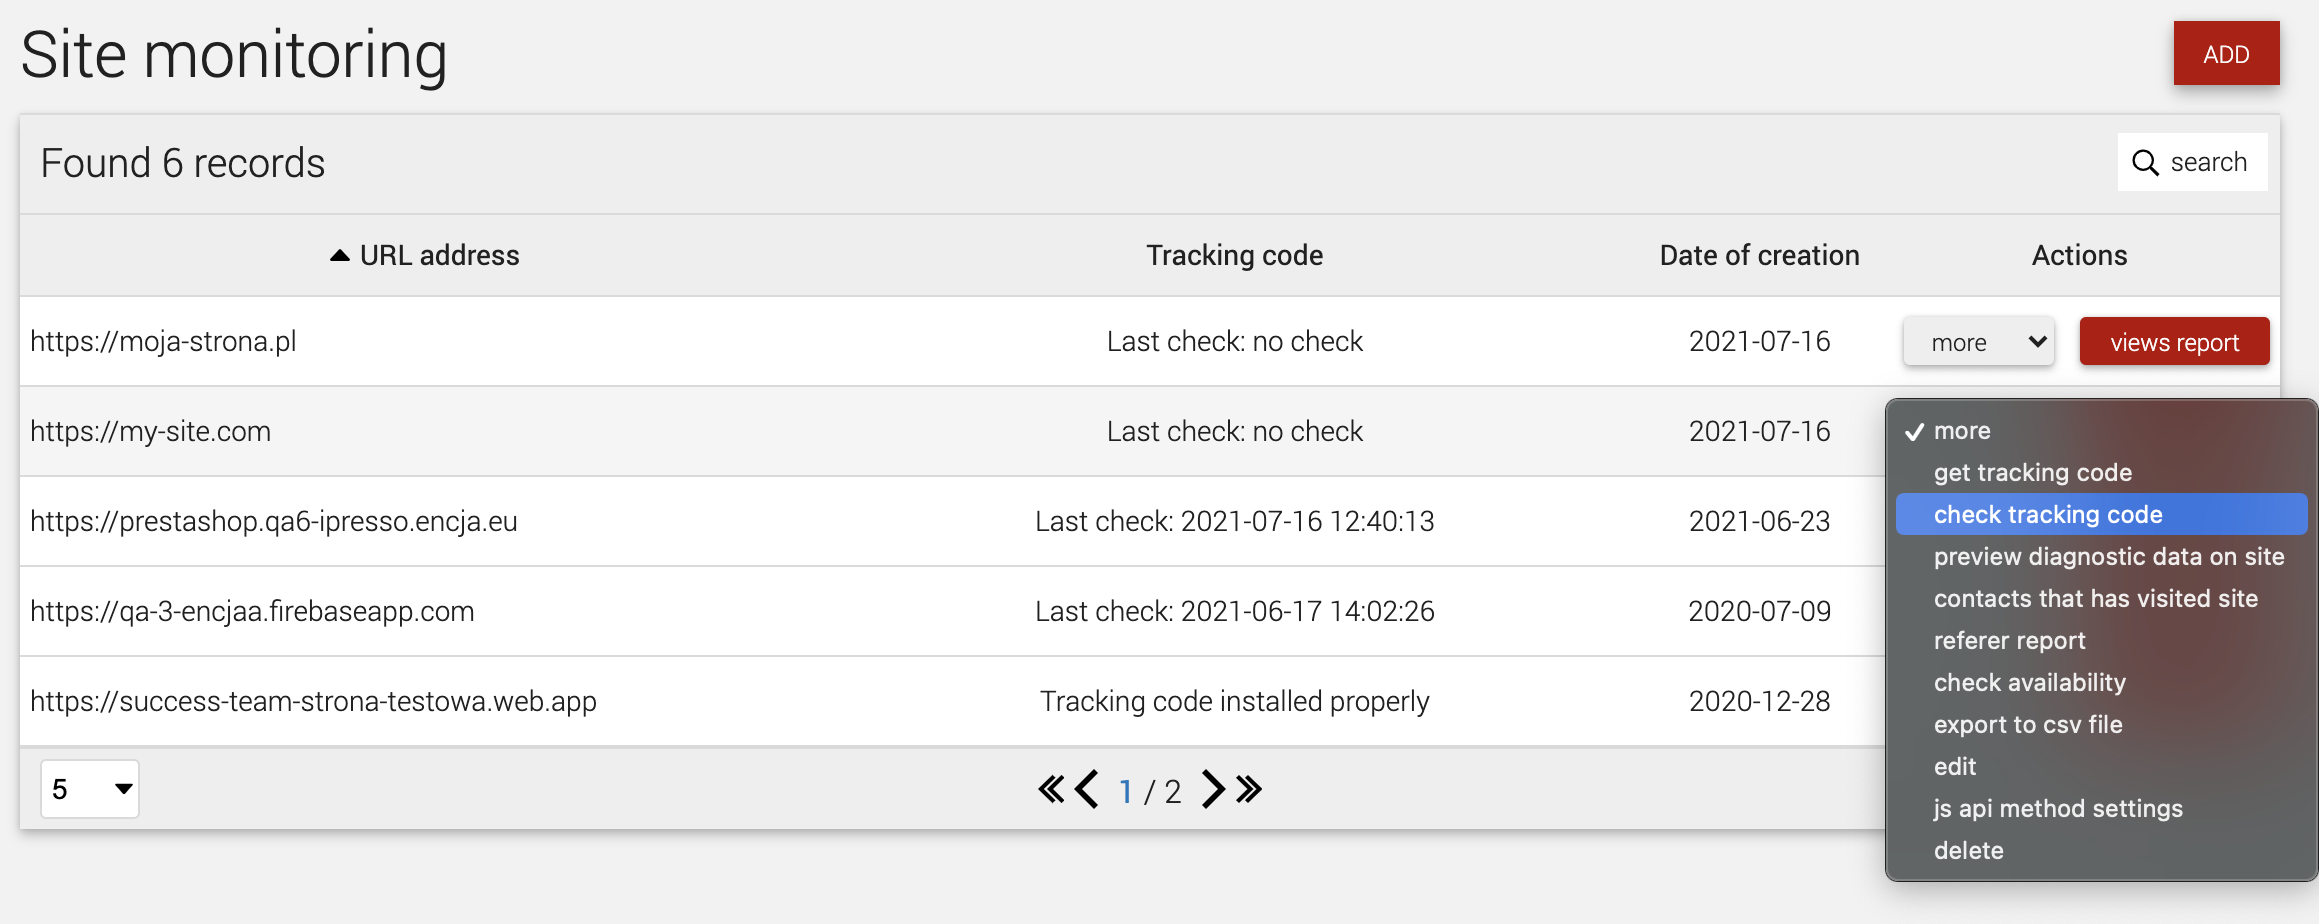Select the 'referer report' option
Viewport: 2319px width, 924px height.
(x=2009, y=641)
